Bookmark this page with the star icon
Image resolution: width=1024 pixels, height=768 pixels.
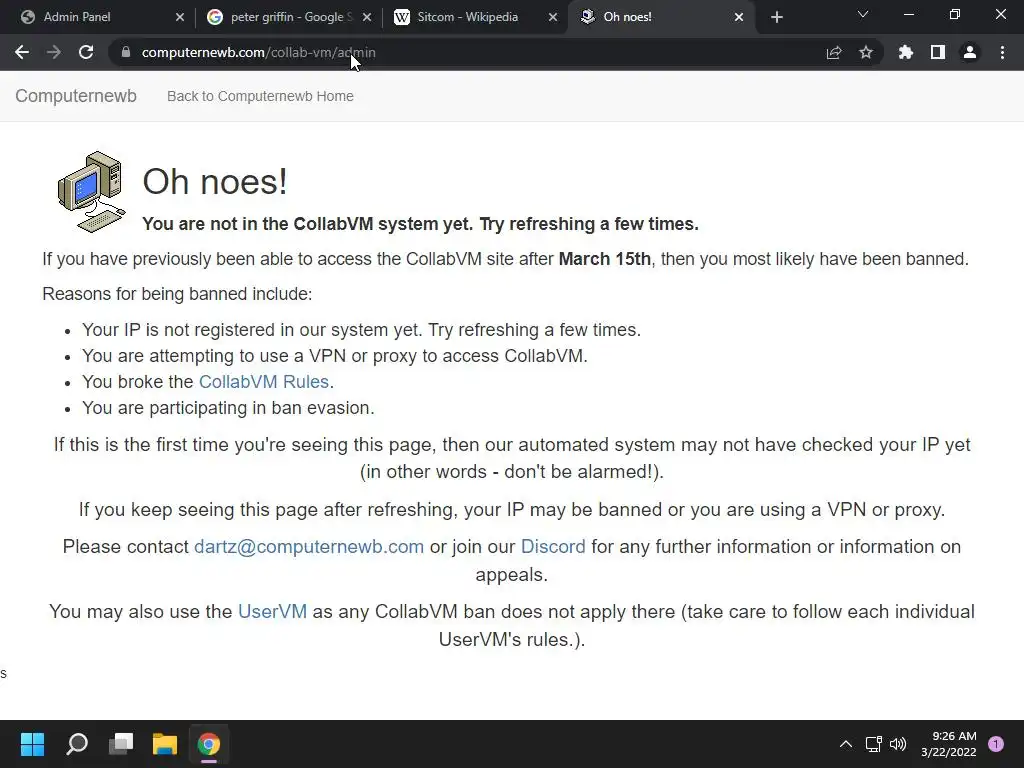click(866, 52)
